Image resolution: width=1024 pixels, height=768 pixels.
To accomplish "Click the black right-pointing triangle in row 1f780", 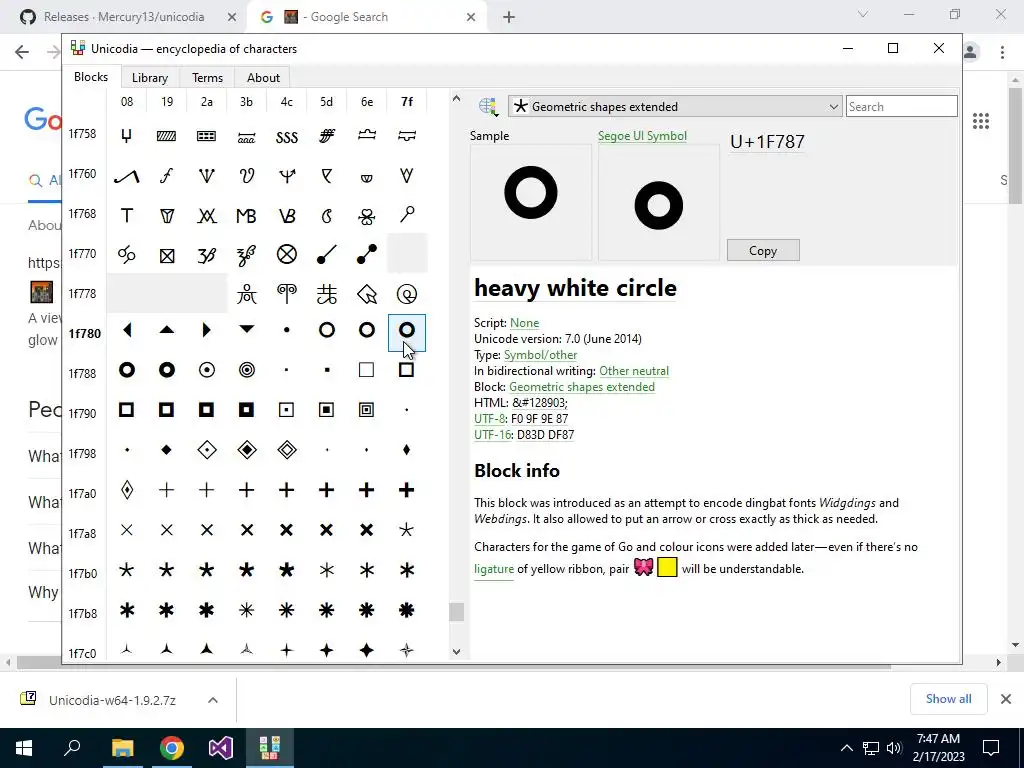I will pyautogui.click(x=206, y=330).
